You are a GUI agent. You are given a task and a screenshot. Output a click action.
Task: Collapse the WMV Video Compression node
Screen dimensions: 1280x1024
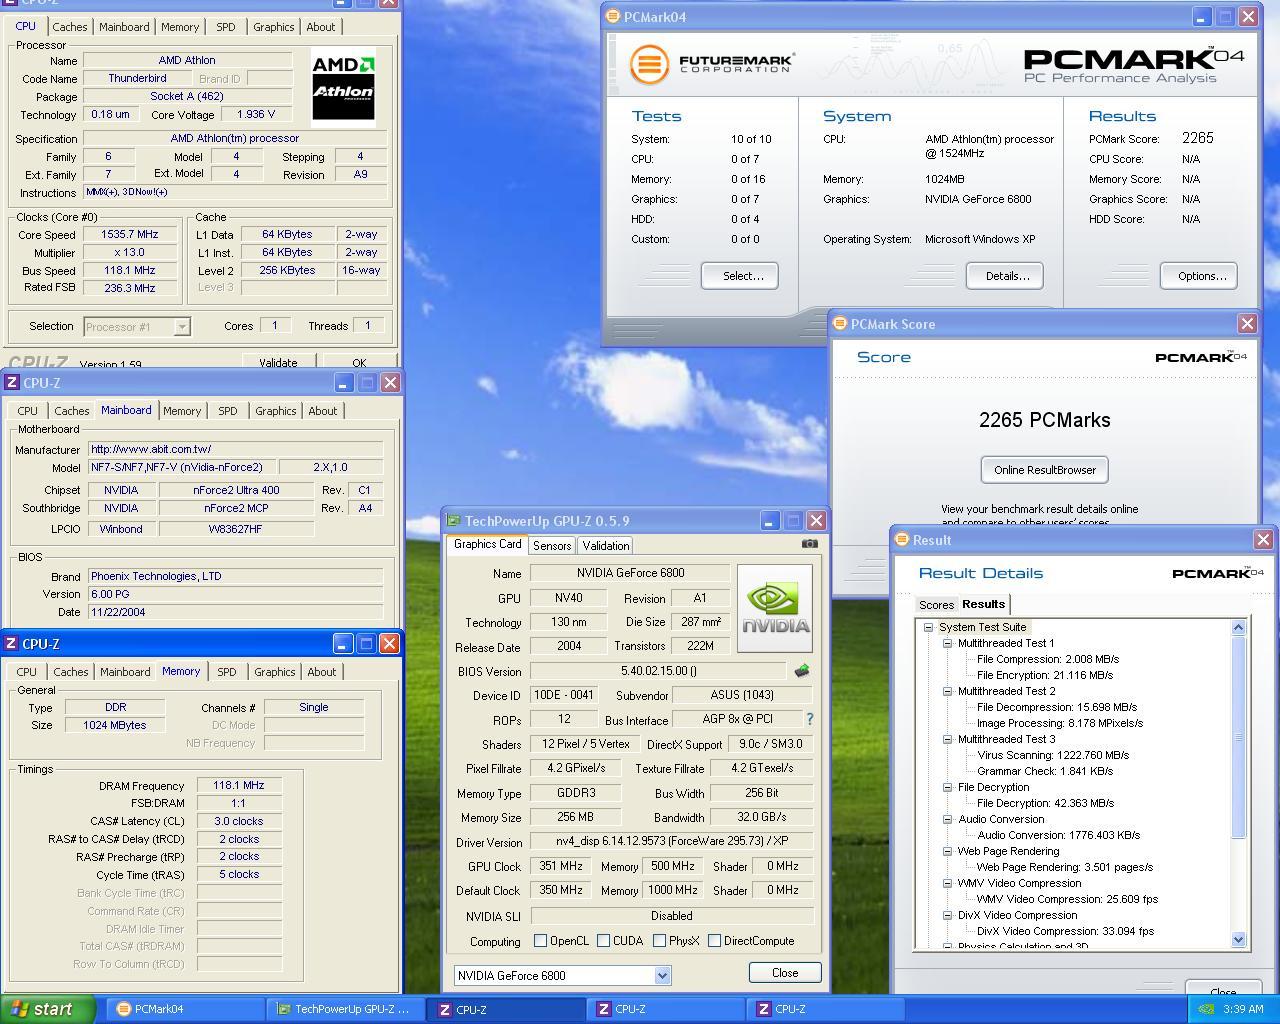coord(948,884)
